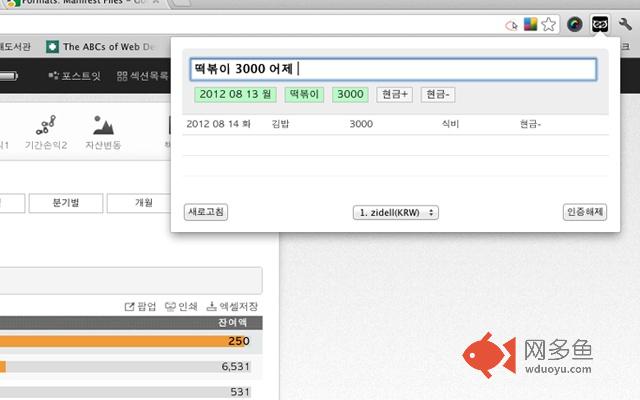Image resolution: width=640 pixels, height=400 pixels.
Task: Click the 김밥 entry row text
Action: tap(280, 124)
